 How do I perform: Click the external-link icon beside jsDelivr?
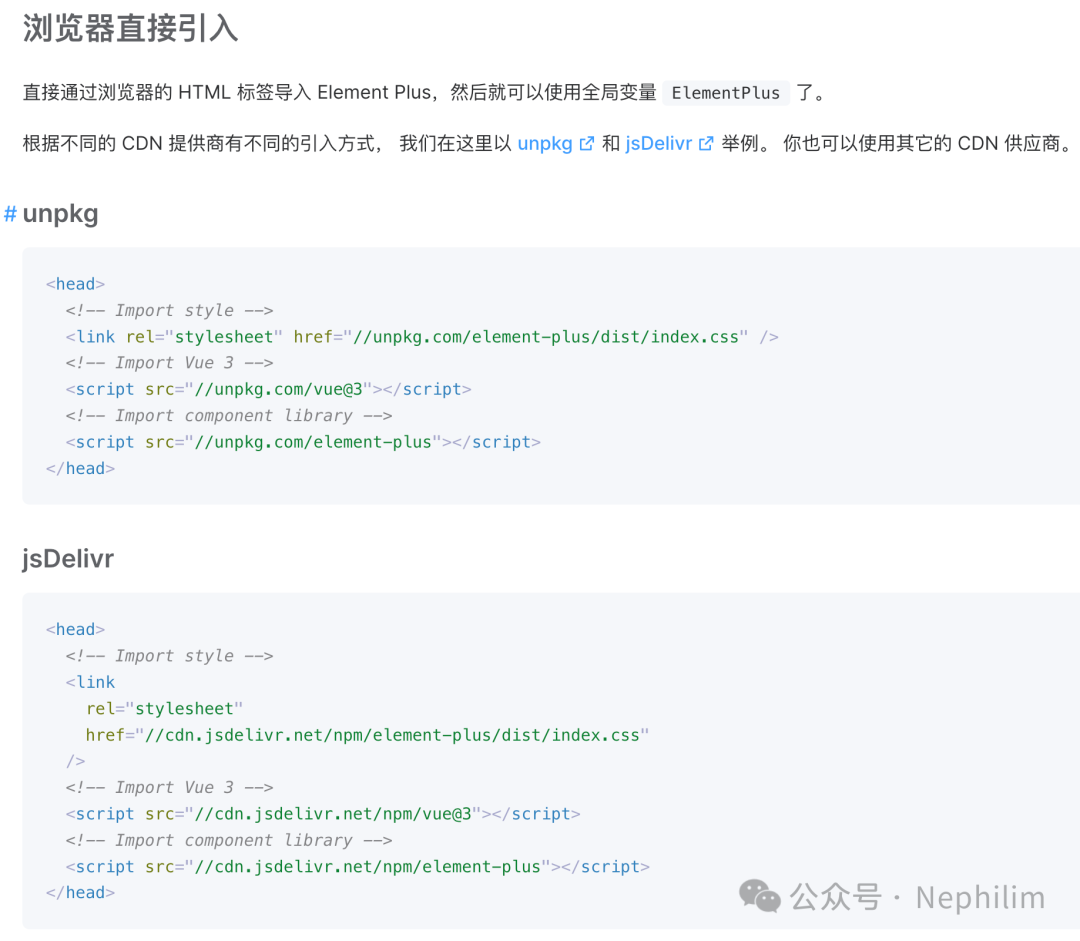[x=706, y=144]
